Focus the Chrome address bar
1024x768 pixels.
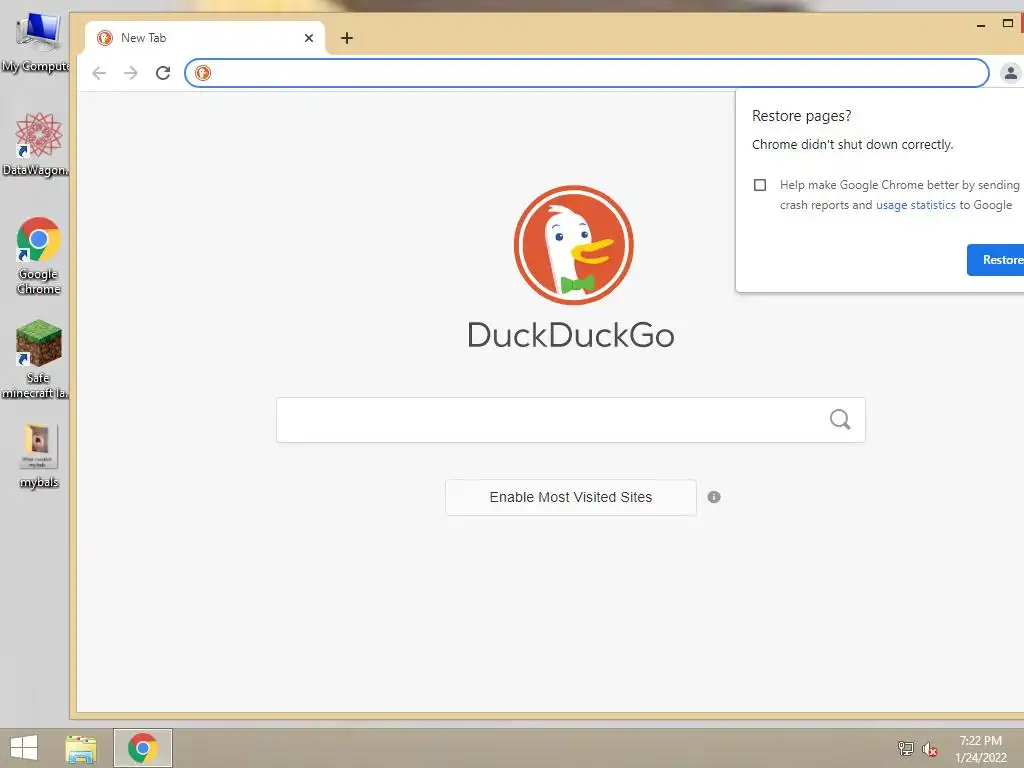(586, 73)
